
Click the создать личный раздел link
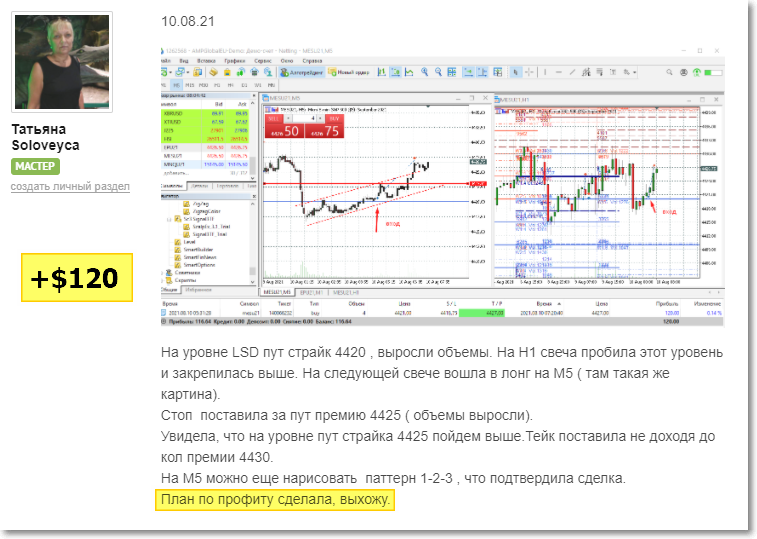coord(70,186)
